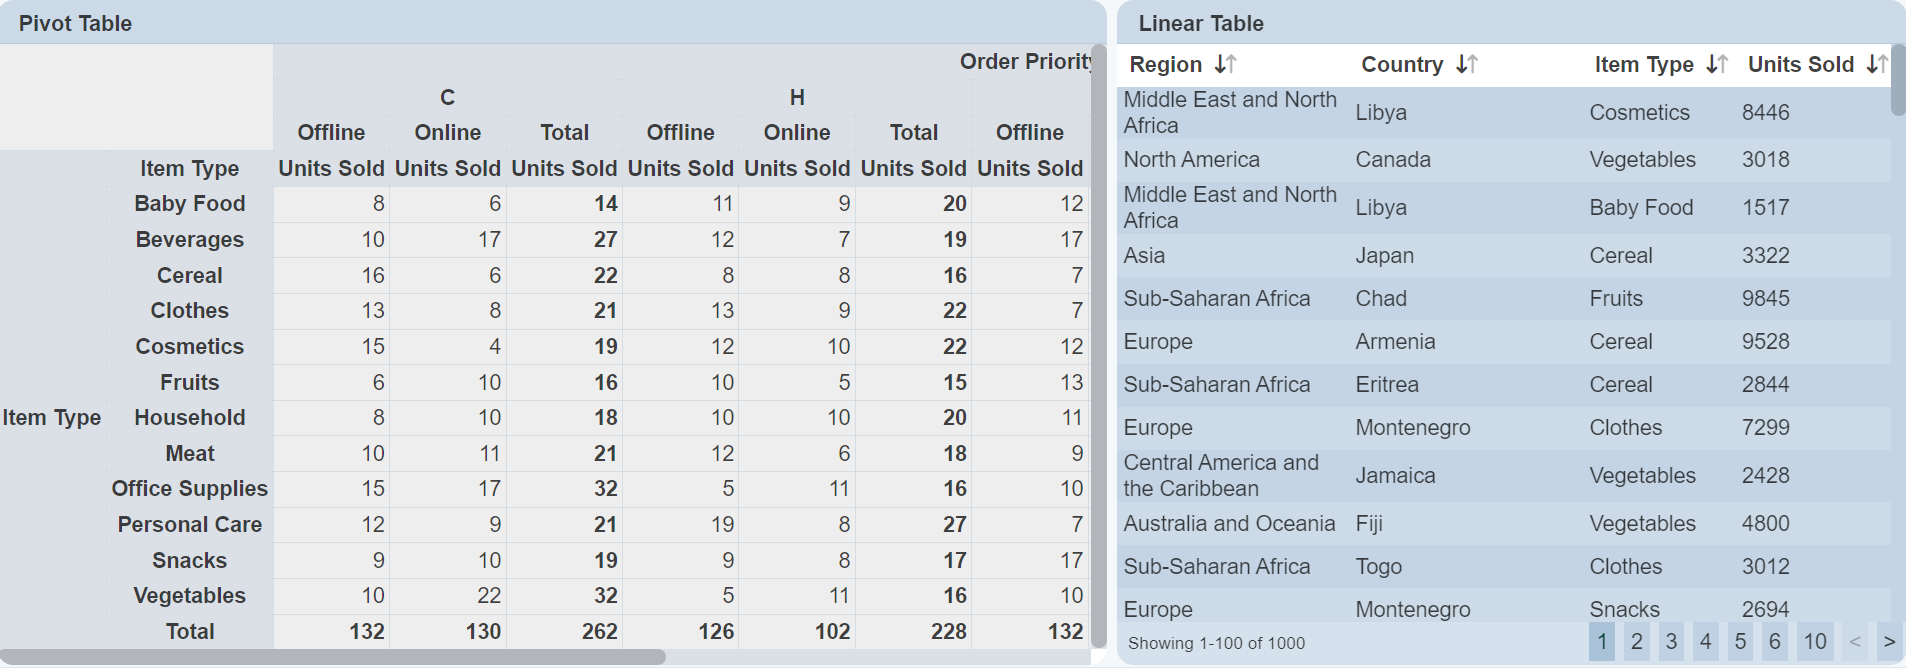Select page 5 in pagination

(1741, 642)
